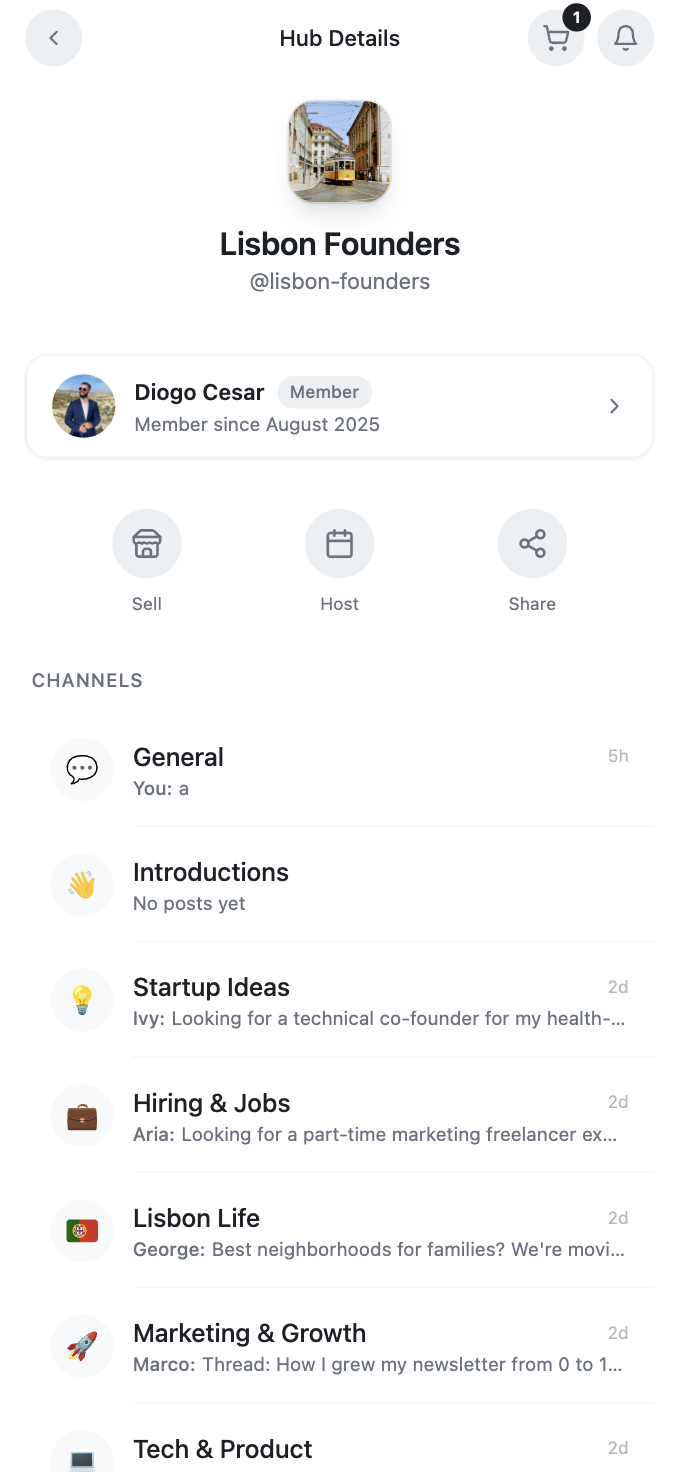
Task: Open the Sell marketplace icon
Action: (x=146, y=543)
